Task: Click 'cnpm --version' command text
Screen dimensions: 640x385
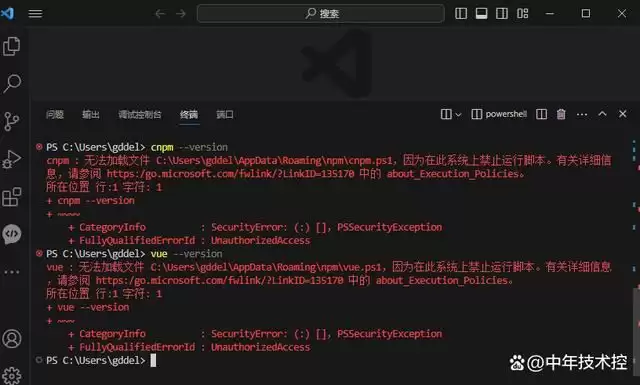Action: click(189, 147)
